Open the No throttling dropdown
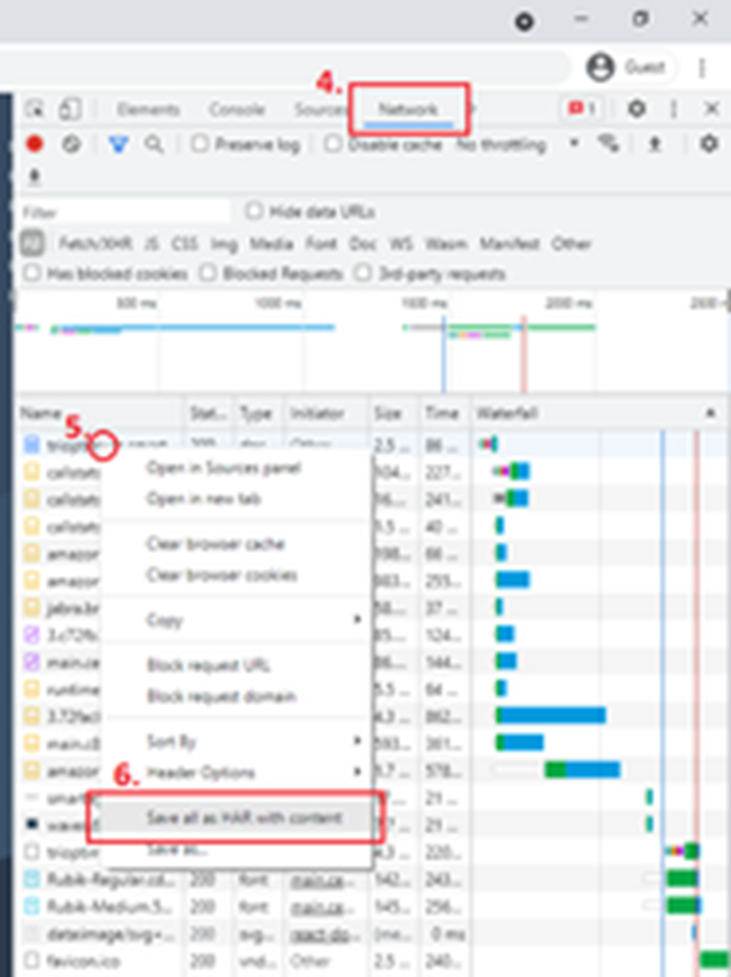731x977 pixels. click(x=517, y=144)
